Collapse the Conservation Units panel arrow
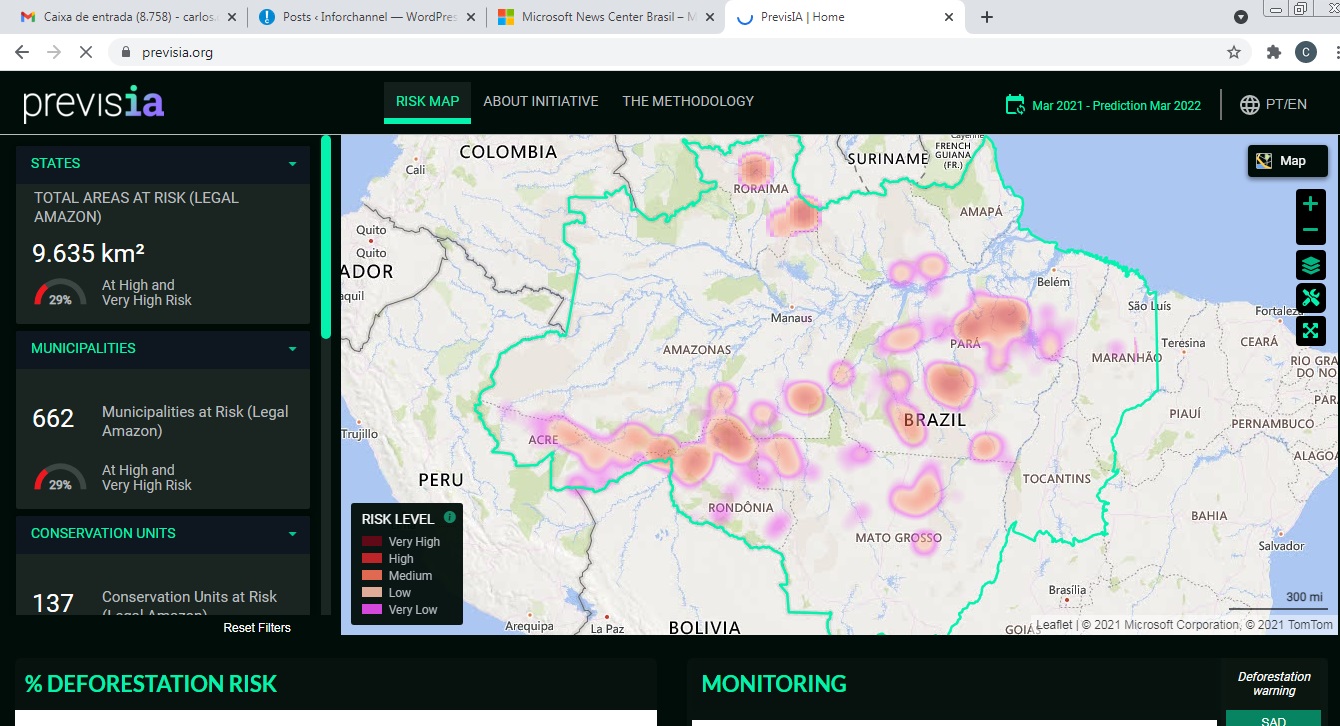Screen dimensions: 1340x726 click(x=292, y=533)
